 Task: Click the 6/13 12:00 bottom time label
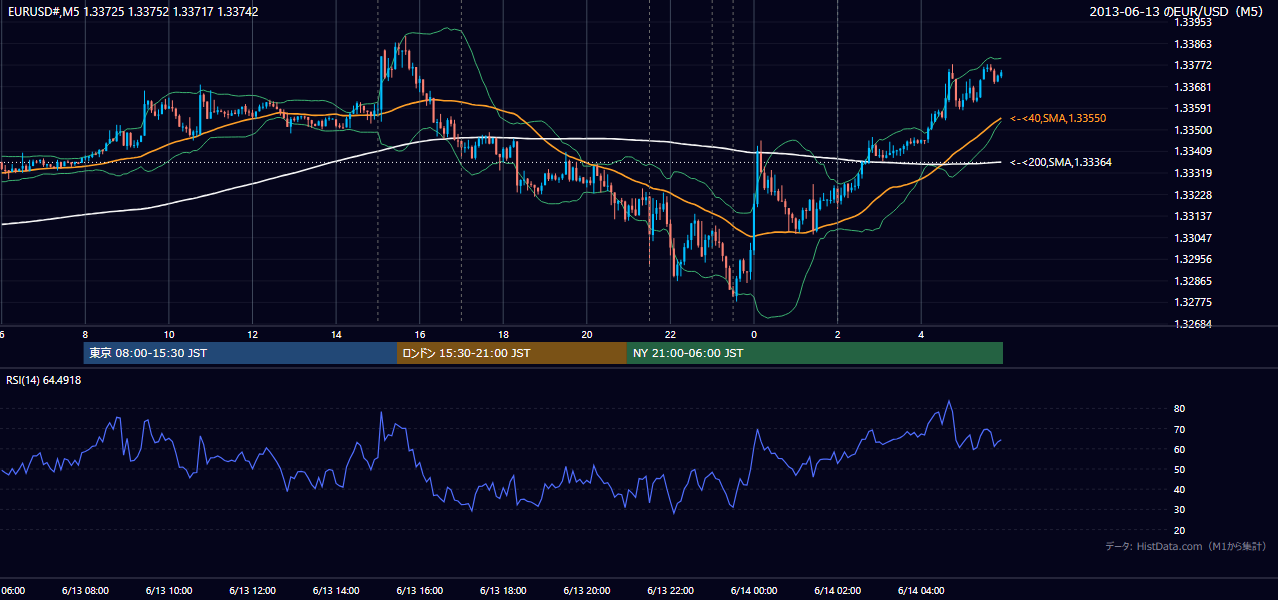(x=252, y=590)
